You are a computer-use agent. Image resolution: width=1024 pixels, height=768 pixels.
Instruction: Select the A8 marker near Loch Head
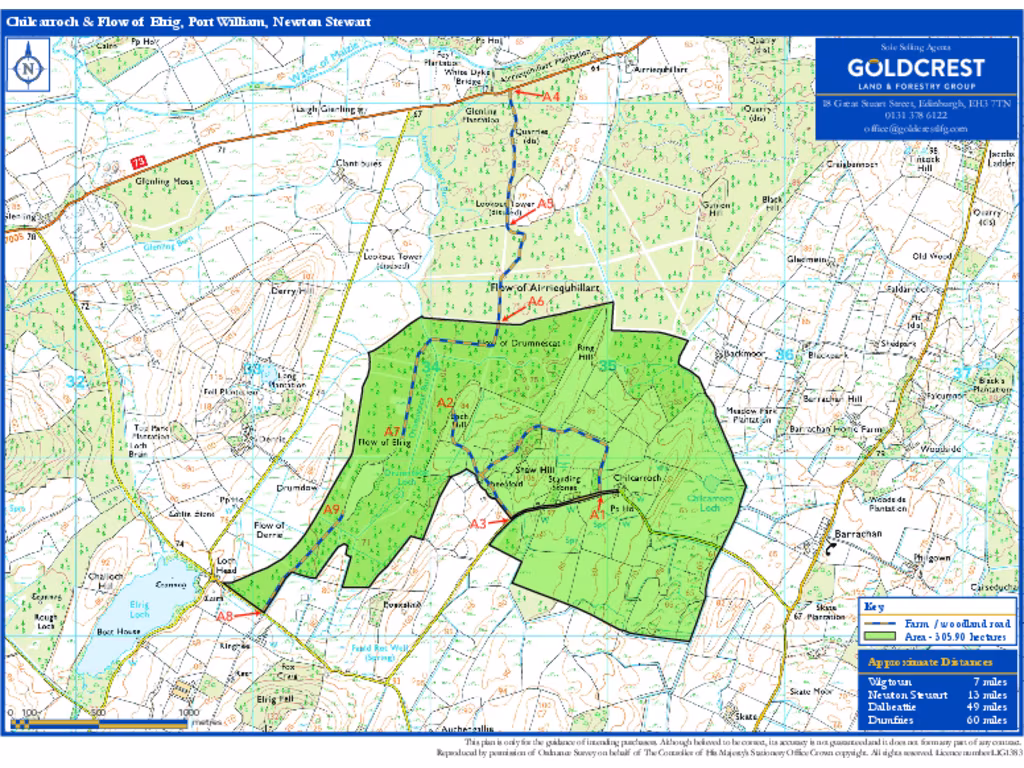pyautogui.click(x=224, y=616)
